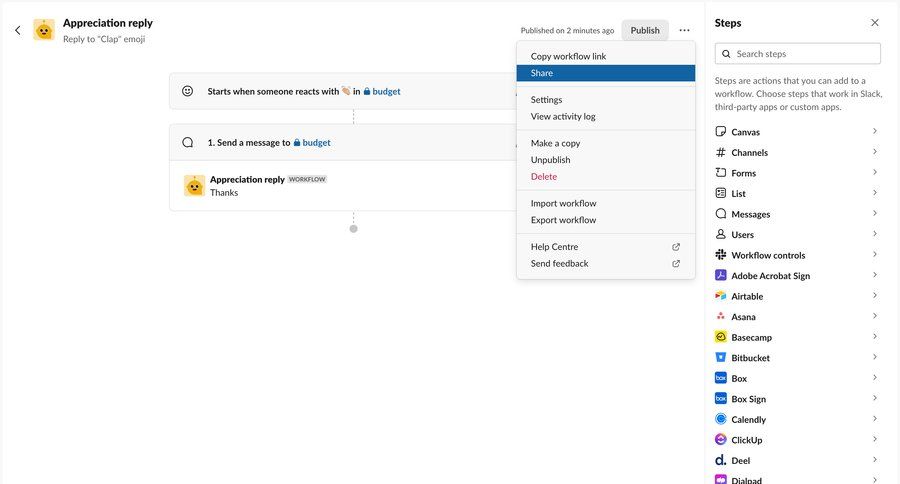Click the Asana app icon
Viewport: 900px width, 484px height.
point(721,316)
